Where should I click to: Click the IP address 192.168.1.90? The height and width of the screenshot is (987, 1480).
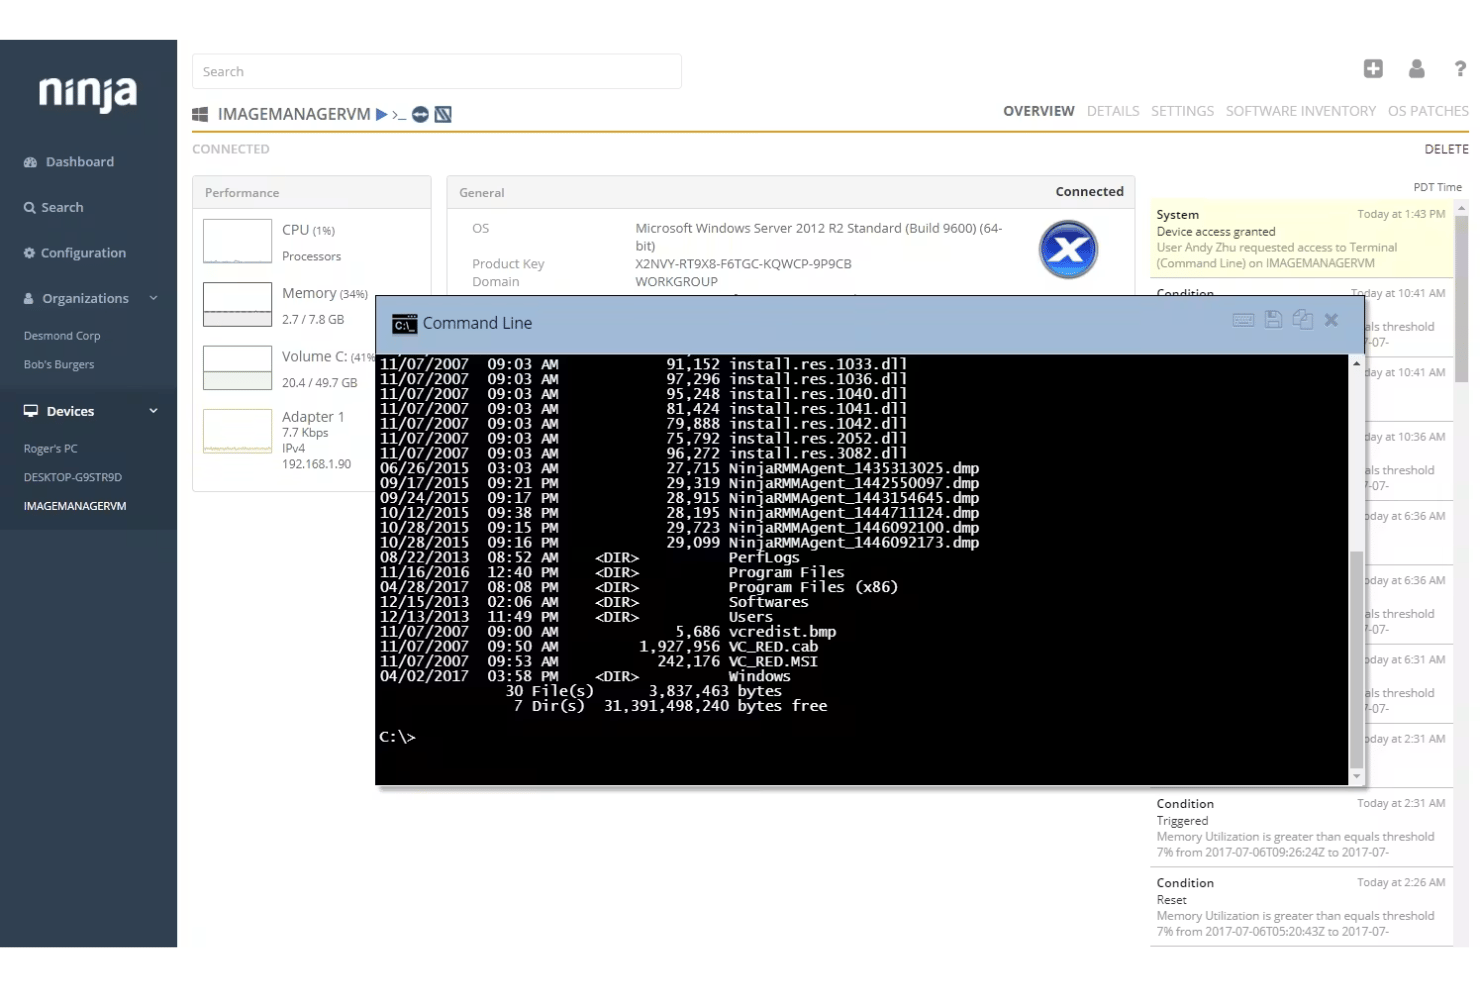point(316,465)
